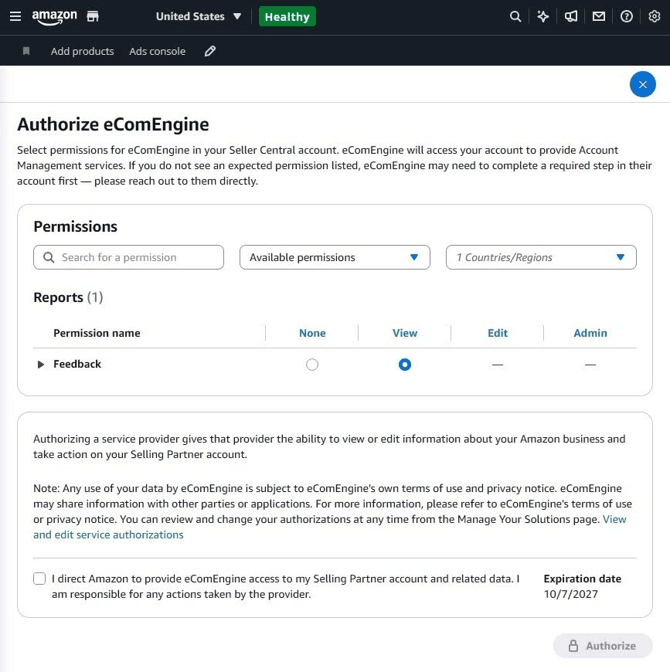The height and width of the screenshot is (672, 670).
Task: Click the None column header
Action: pyautogui.click(x=312, y=333)
